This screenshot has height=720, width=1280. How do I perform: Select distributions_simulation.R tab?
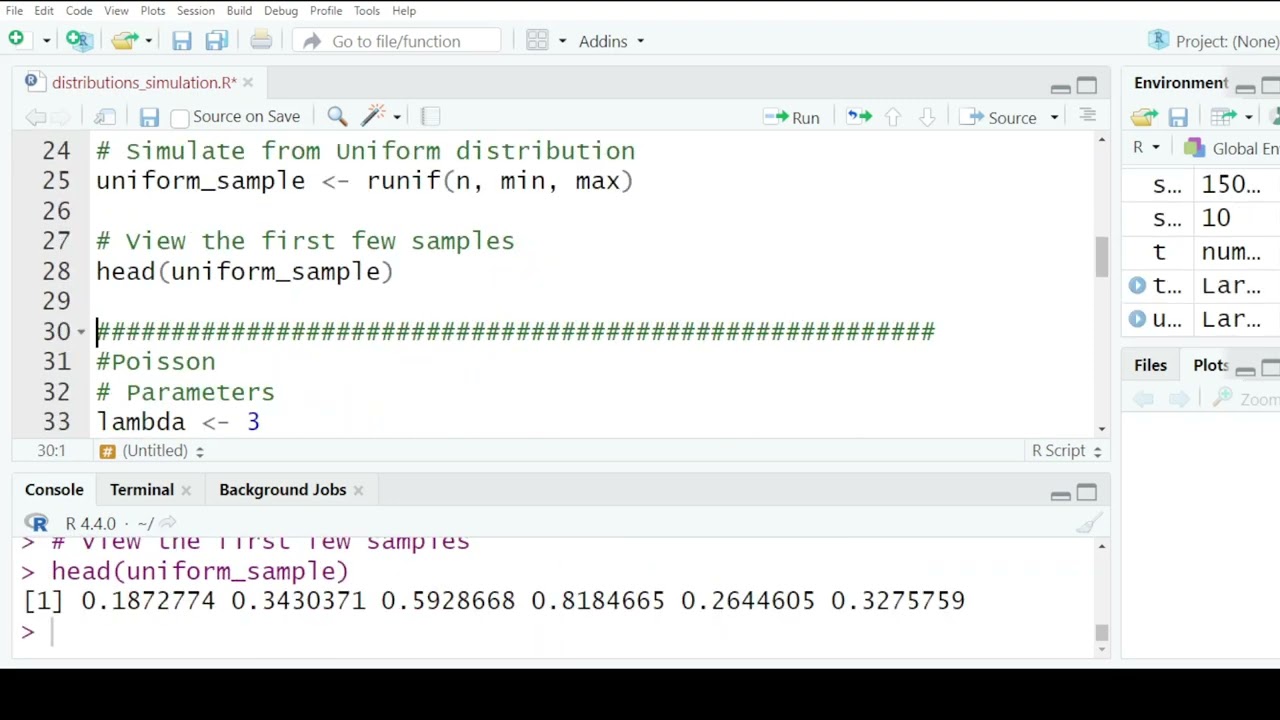pos(144,83)
